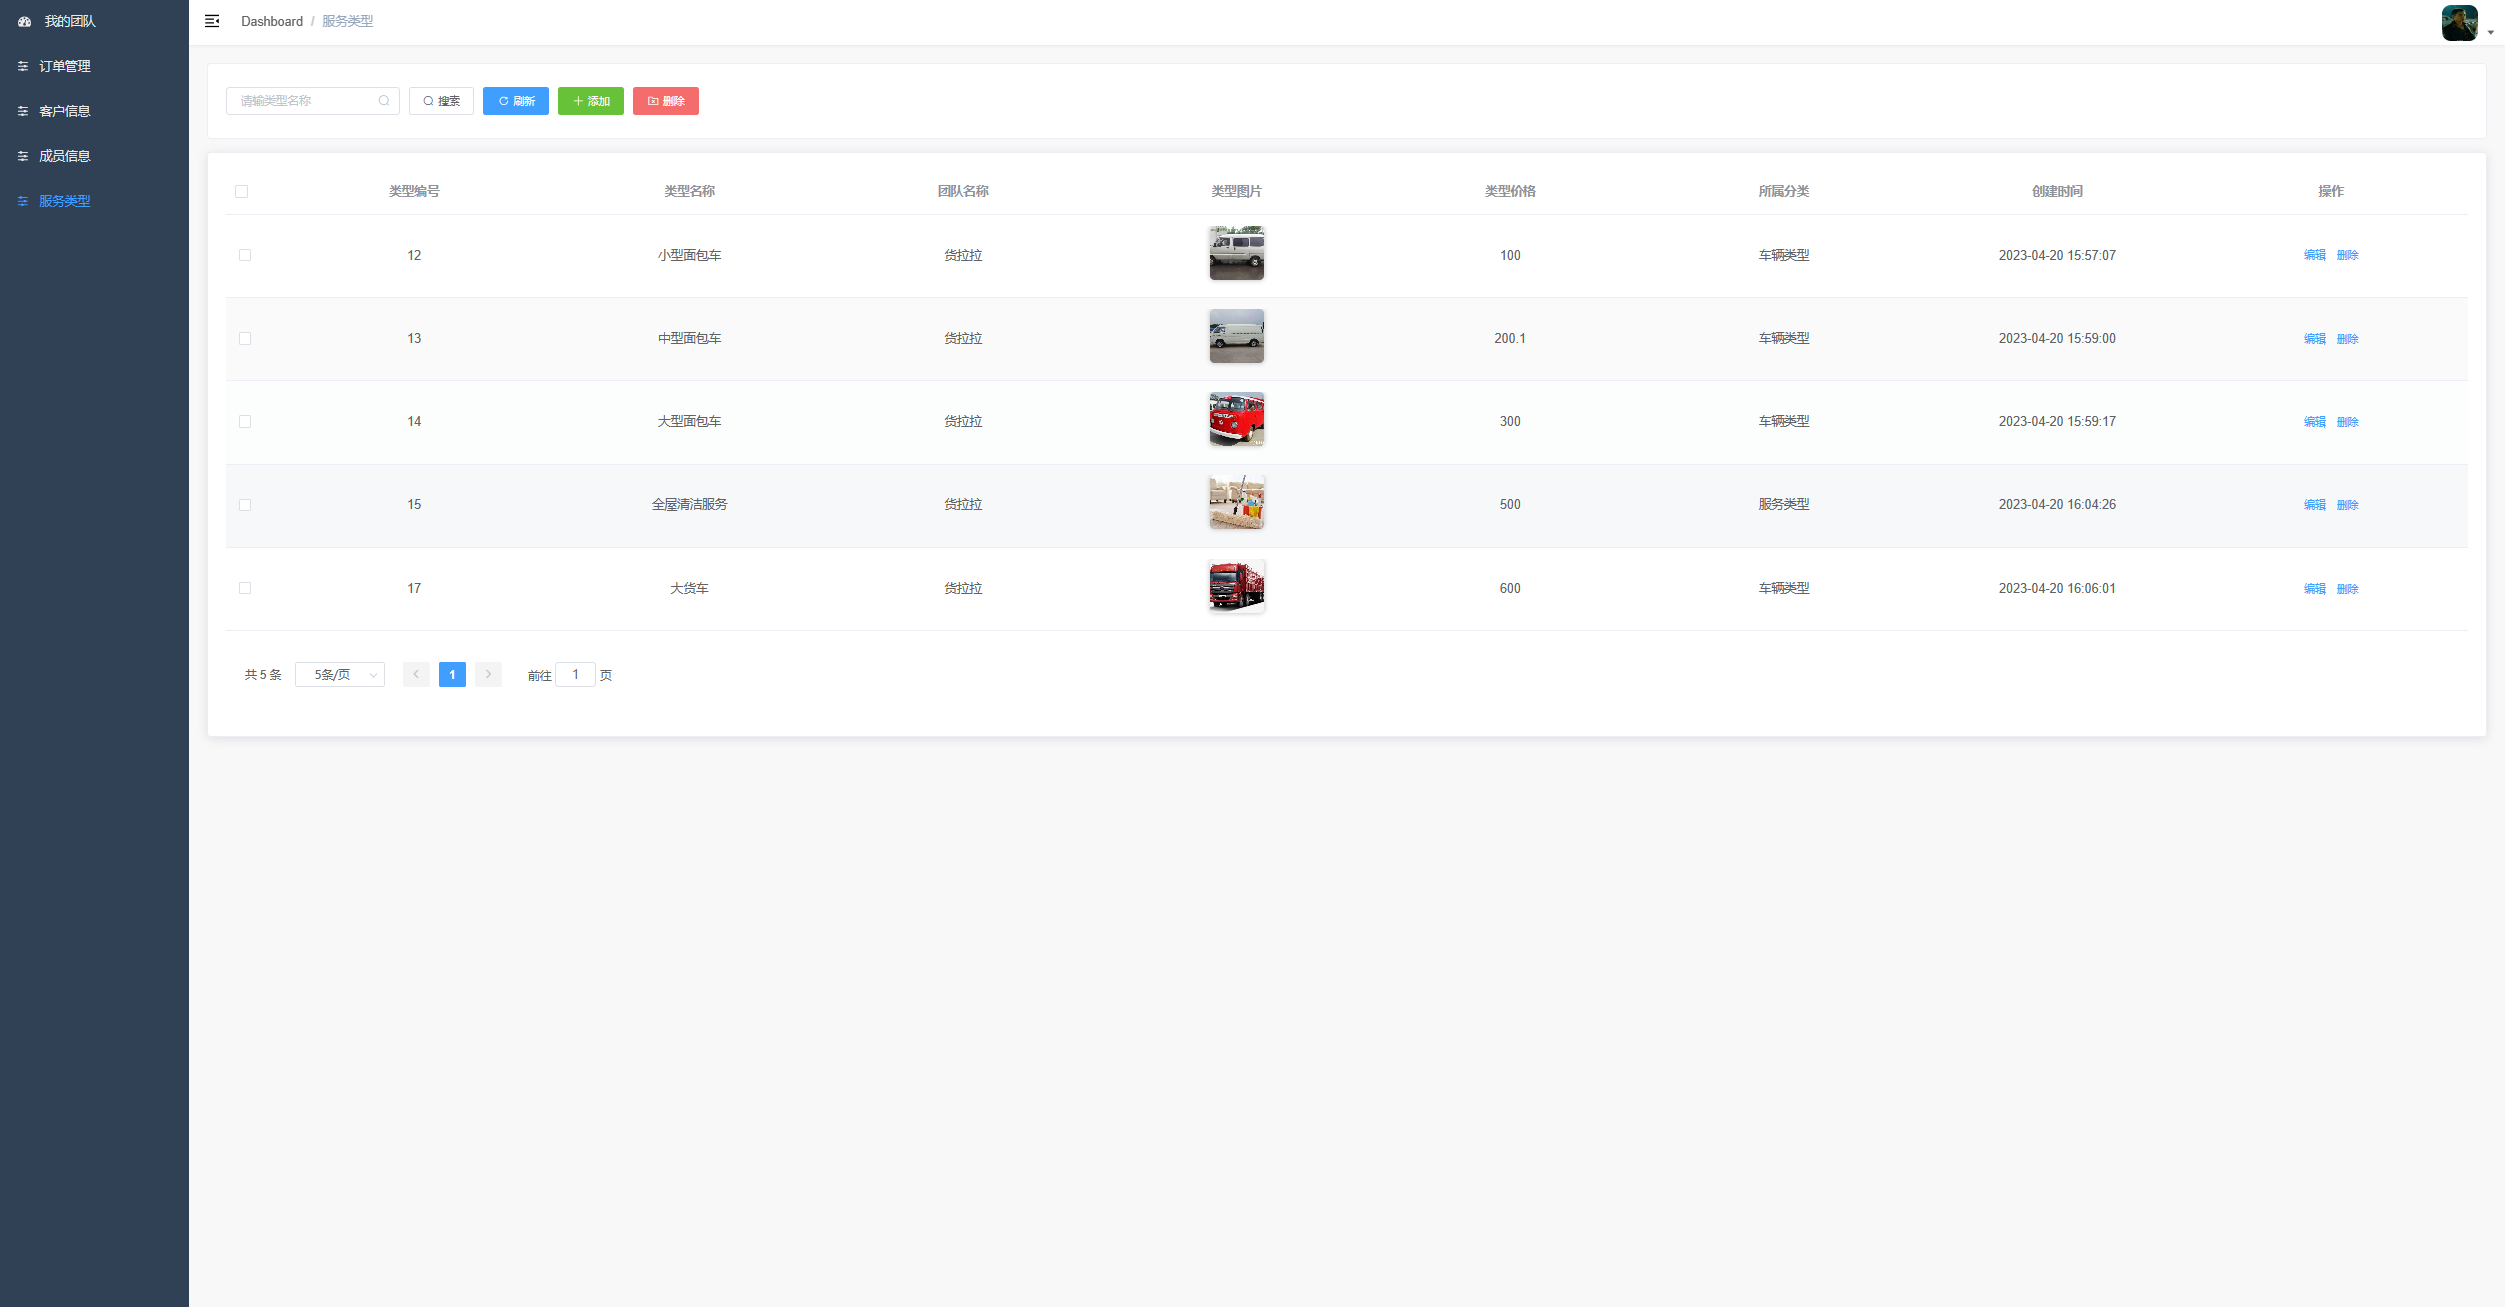Select page 1 in pagination

pos(452,675)
